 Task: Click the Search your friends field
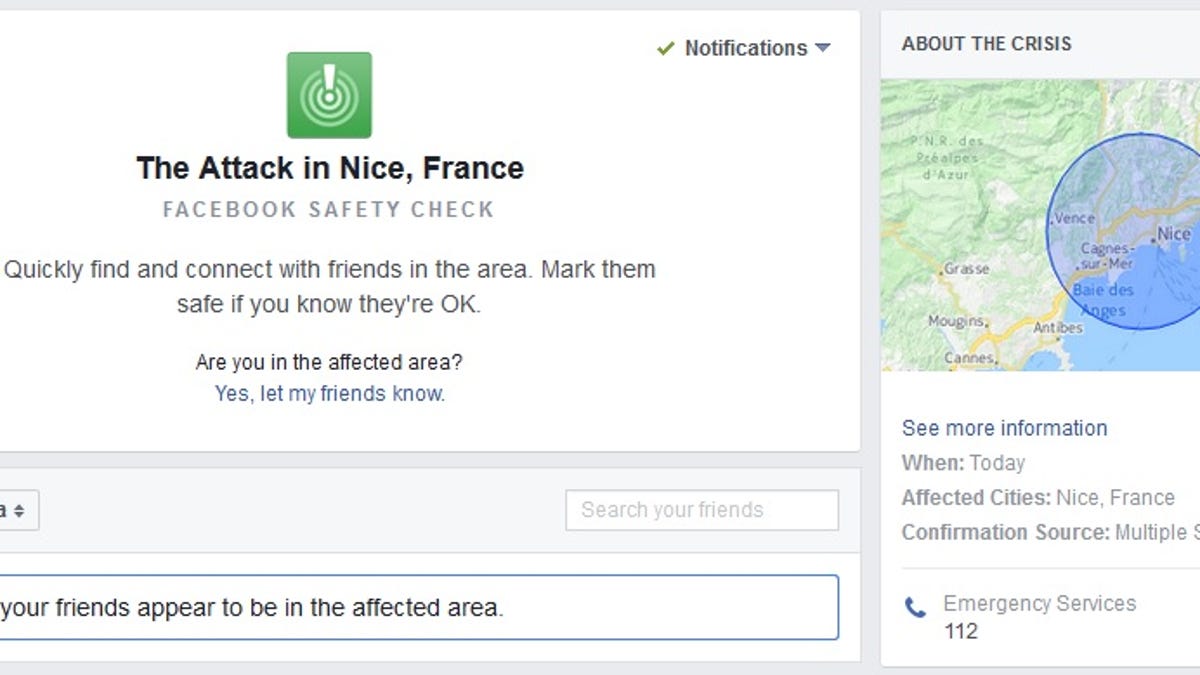pyautogui.click(x=701, y=510)
